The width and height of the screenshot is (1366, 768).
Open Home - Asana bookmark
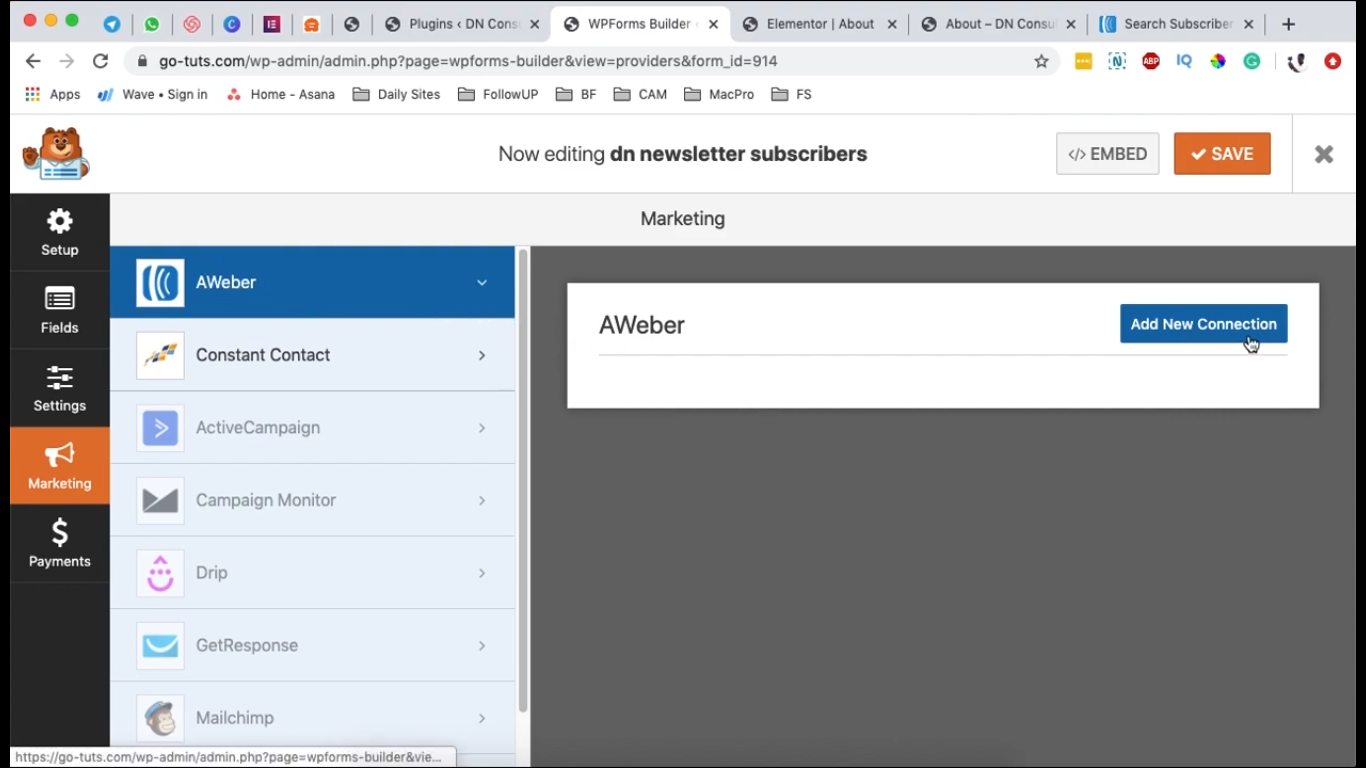280,94
